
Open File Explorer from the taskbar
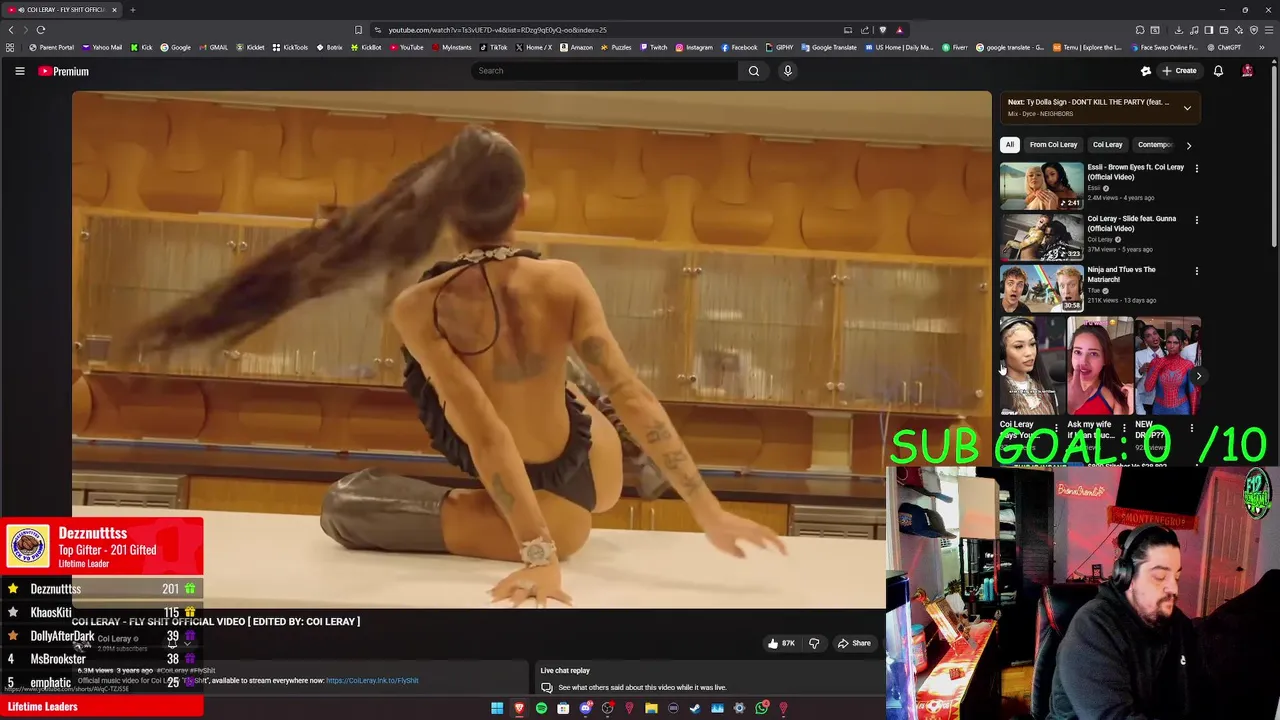click(x=651, y=708)
